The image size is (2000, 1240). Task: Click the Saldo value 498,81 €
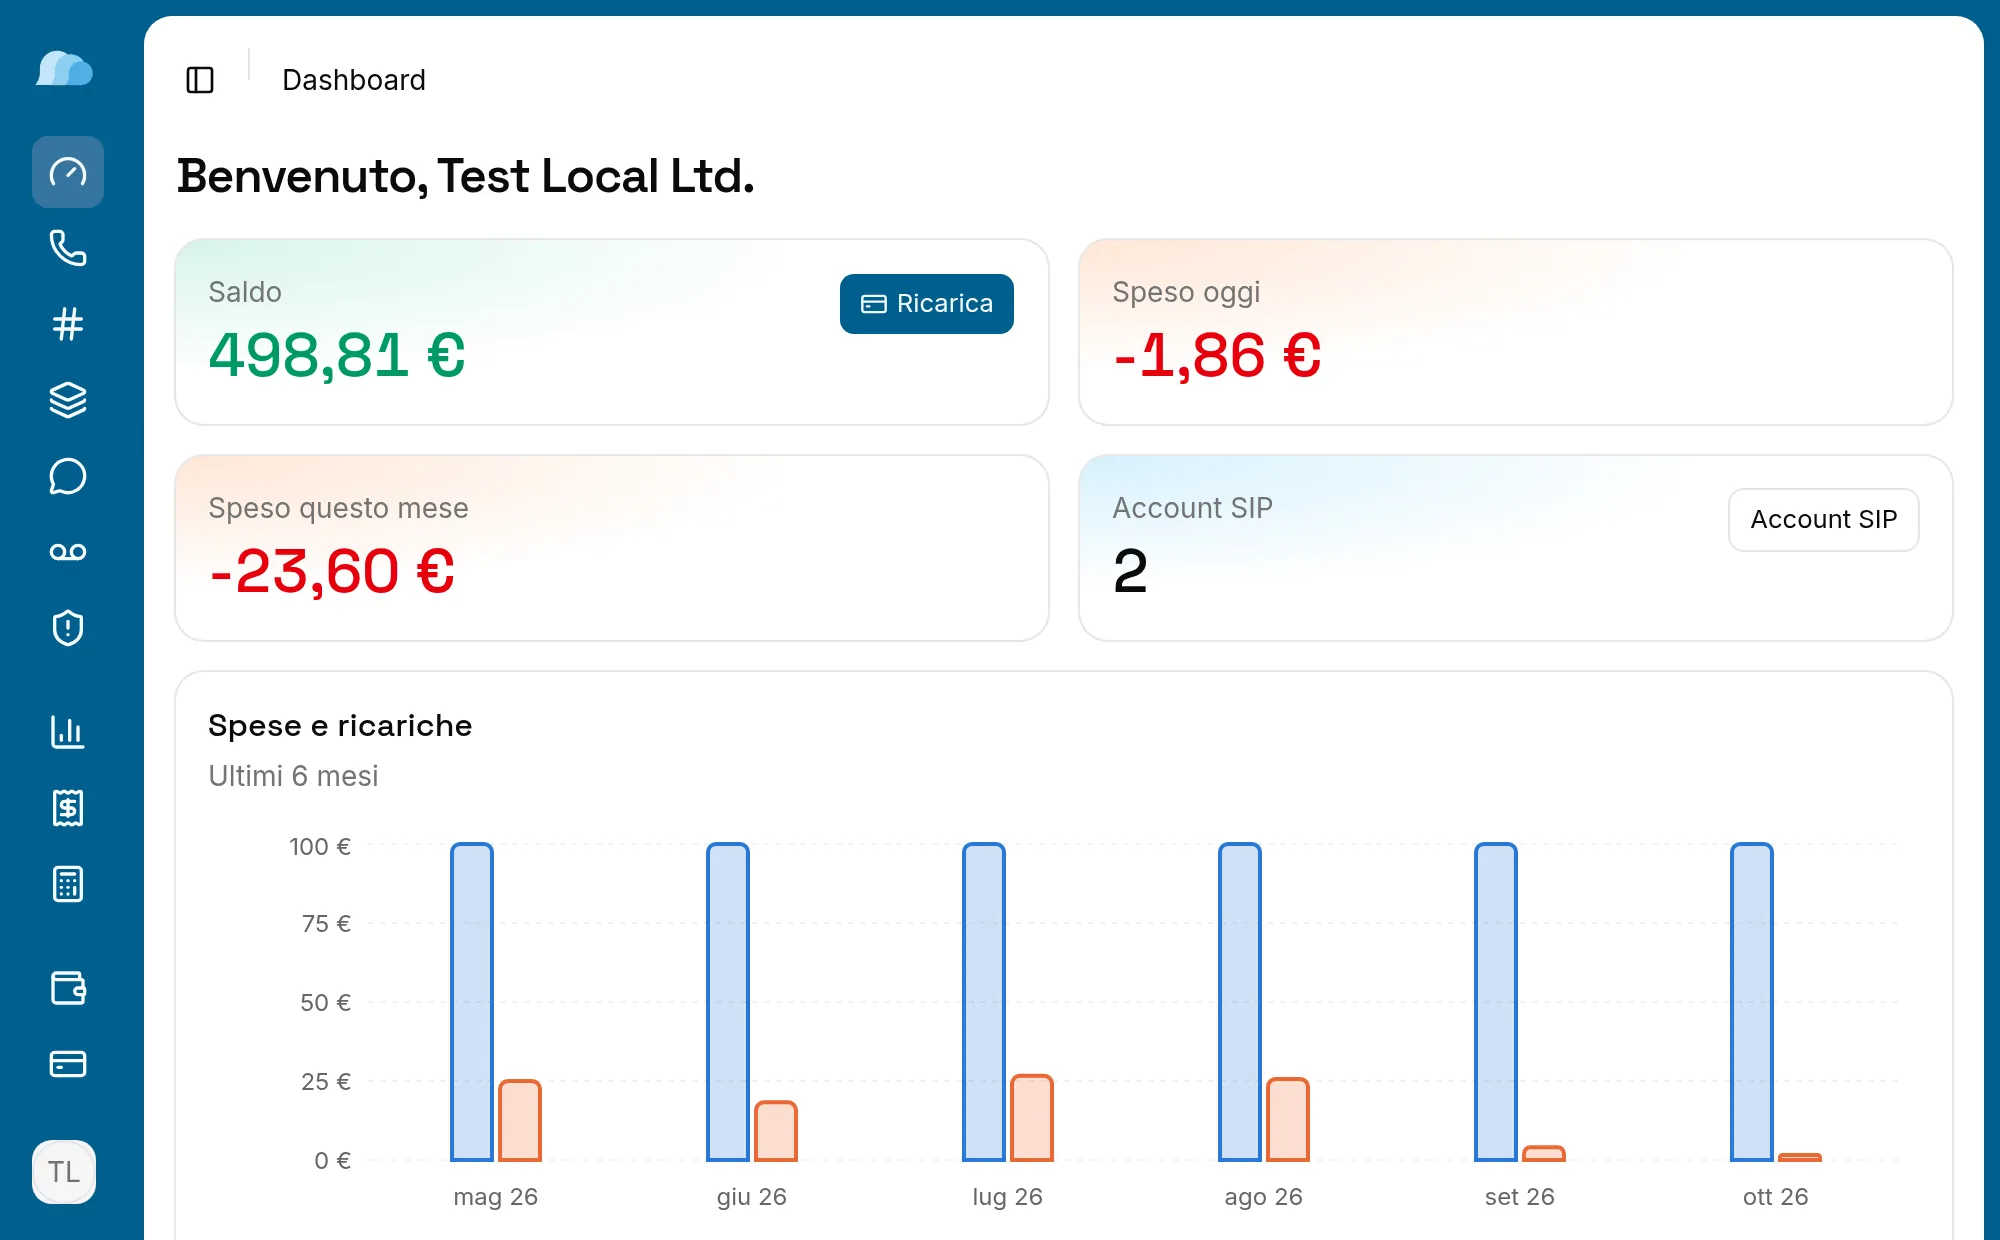(337, 355)
